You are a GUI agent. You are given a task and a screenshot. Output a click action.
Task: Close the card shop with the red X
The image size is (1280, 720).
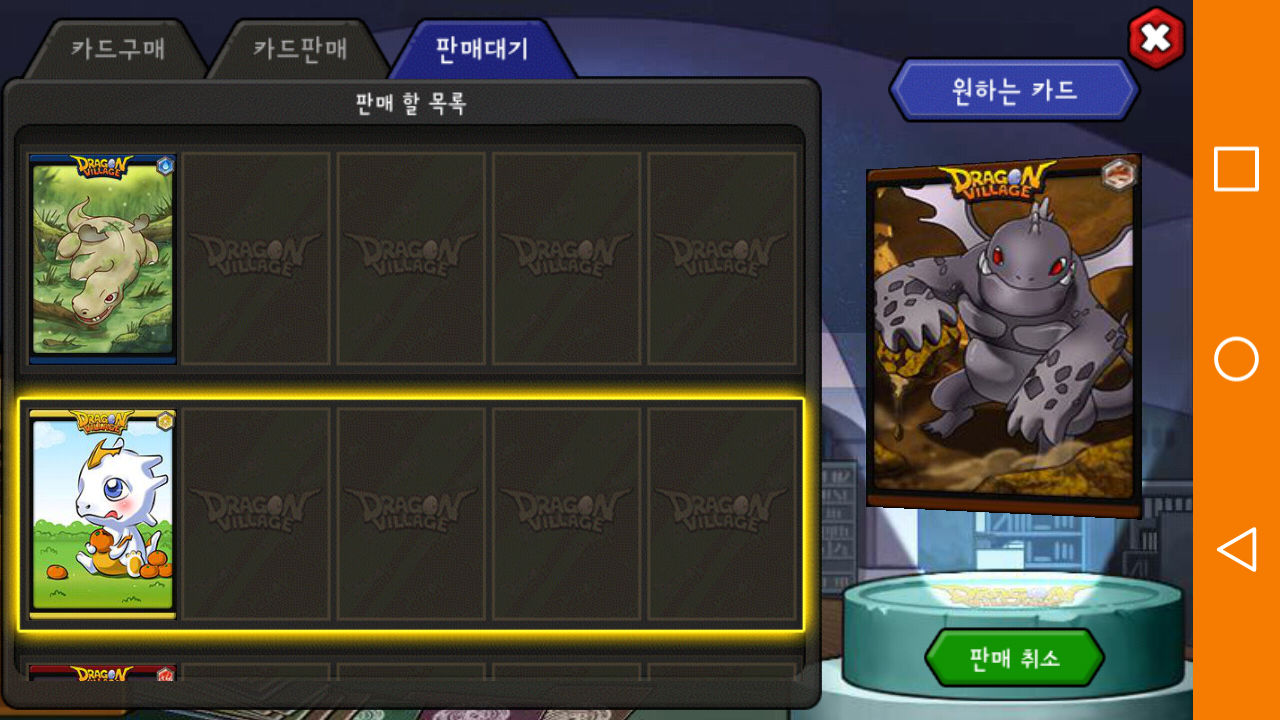(x=1156, y=39)
